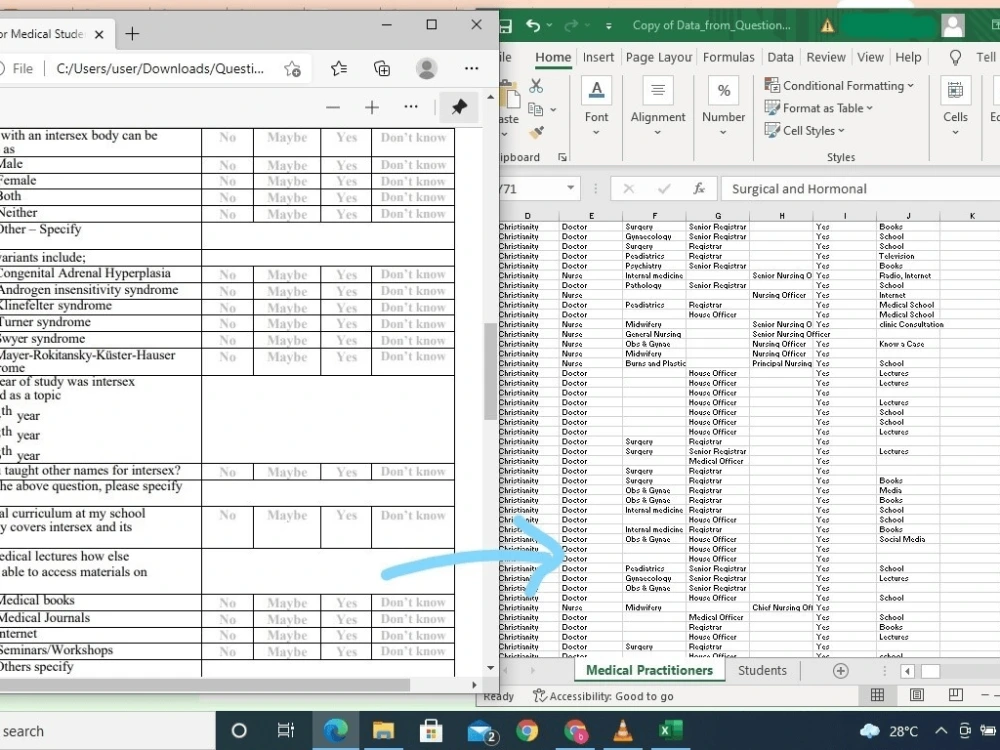1000x750 pixels.
Task: Confirm entry with the formula bar checkmark
Action: coord(664,189)
